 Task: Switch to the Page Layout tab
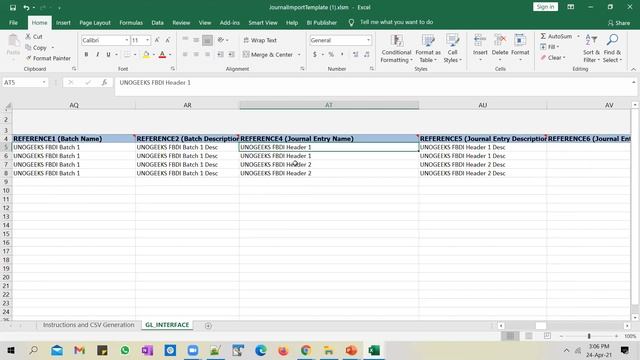tap(95, 22)
